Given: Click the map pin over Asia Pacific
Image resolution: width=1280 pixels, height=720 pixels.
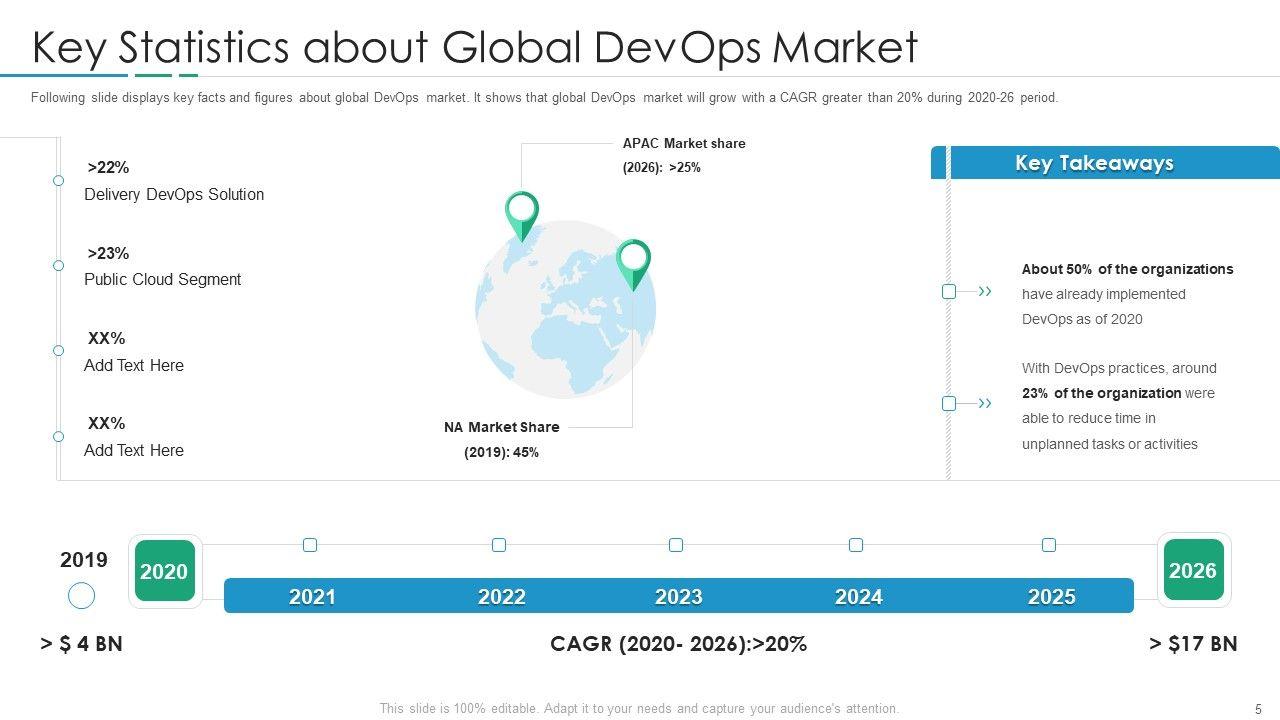Looking at the screenshot, I should (633, 262).
